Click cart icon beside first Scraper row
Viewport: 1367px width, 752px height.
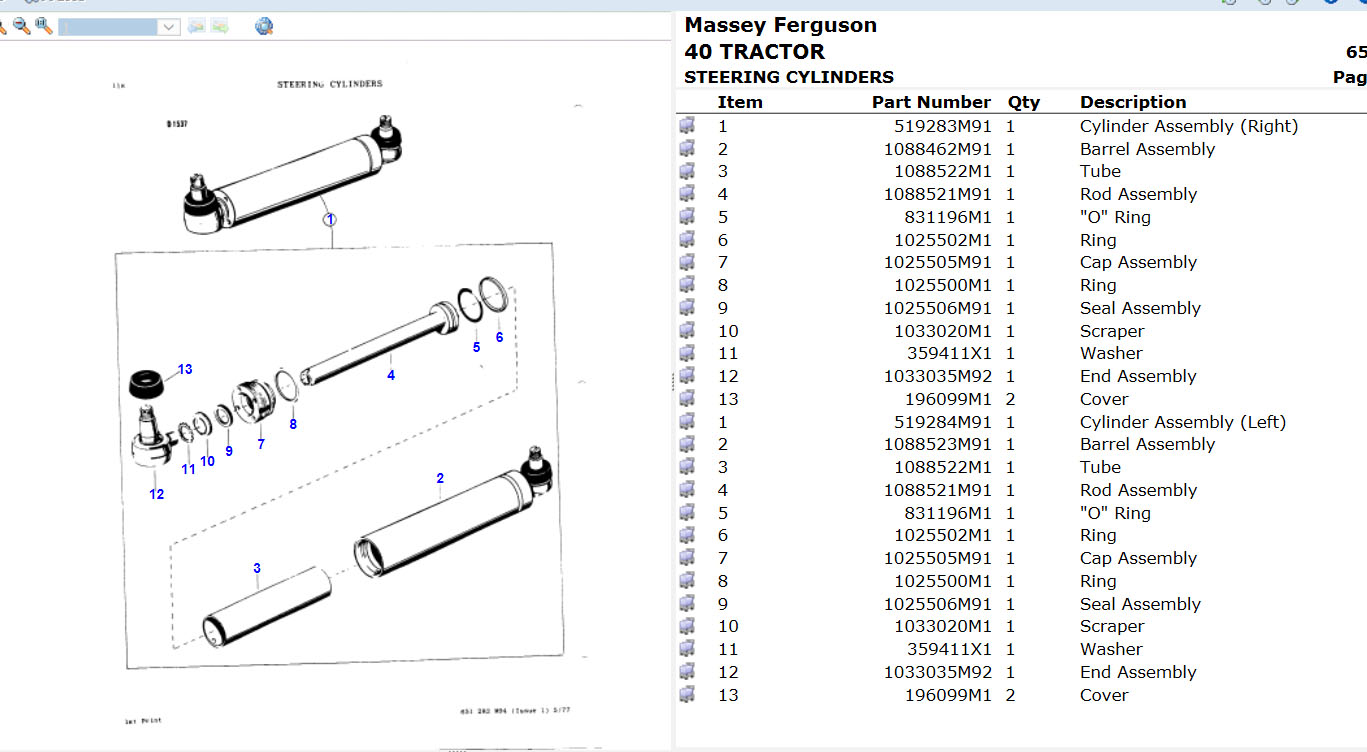(687, 331)
